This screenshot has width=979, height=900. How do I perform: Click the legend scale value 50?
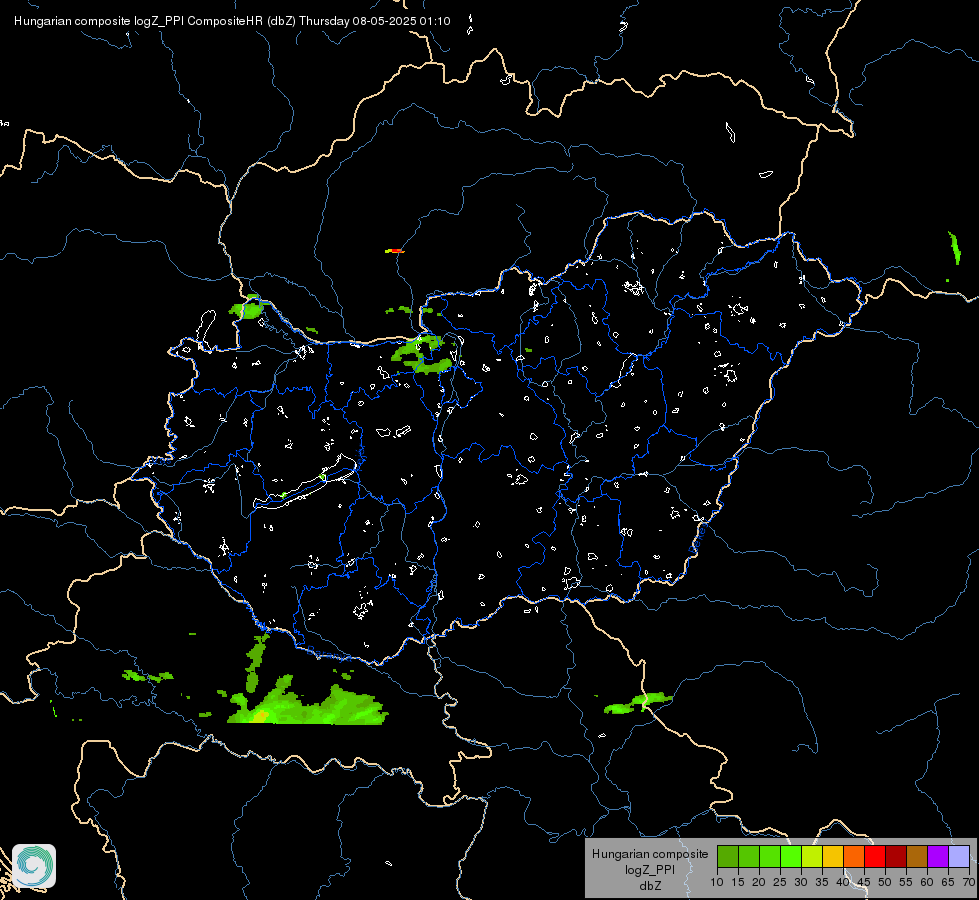coord(885,882)
